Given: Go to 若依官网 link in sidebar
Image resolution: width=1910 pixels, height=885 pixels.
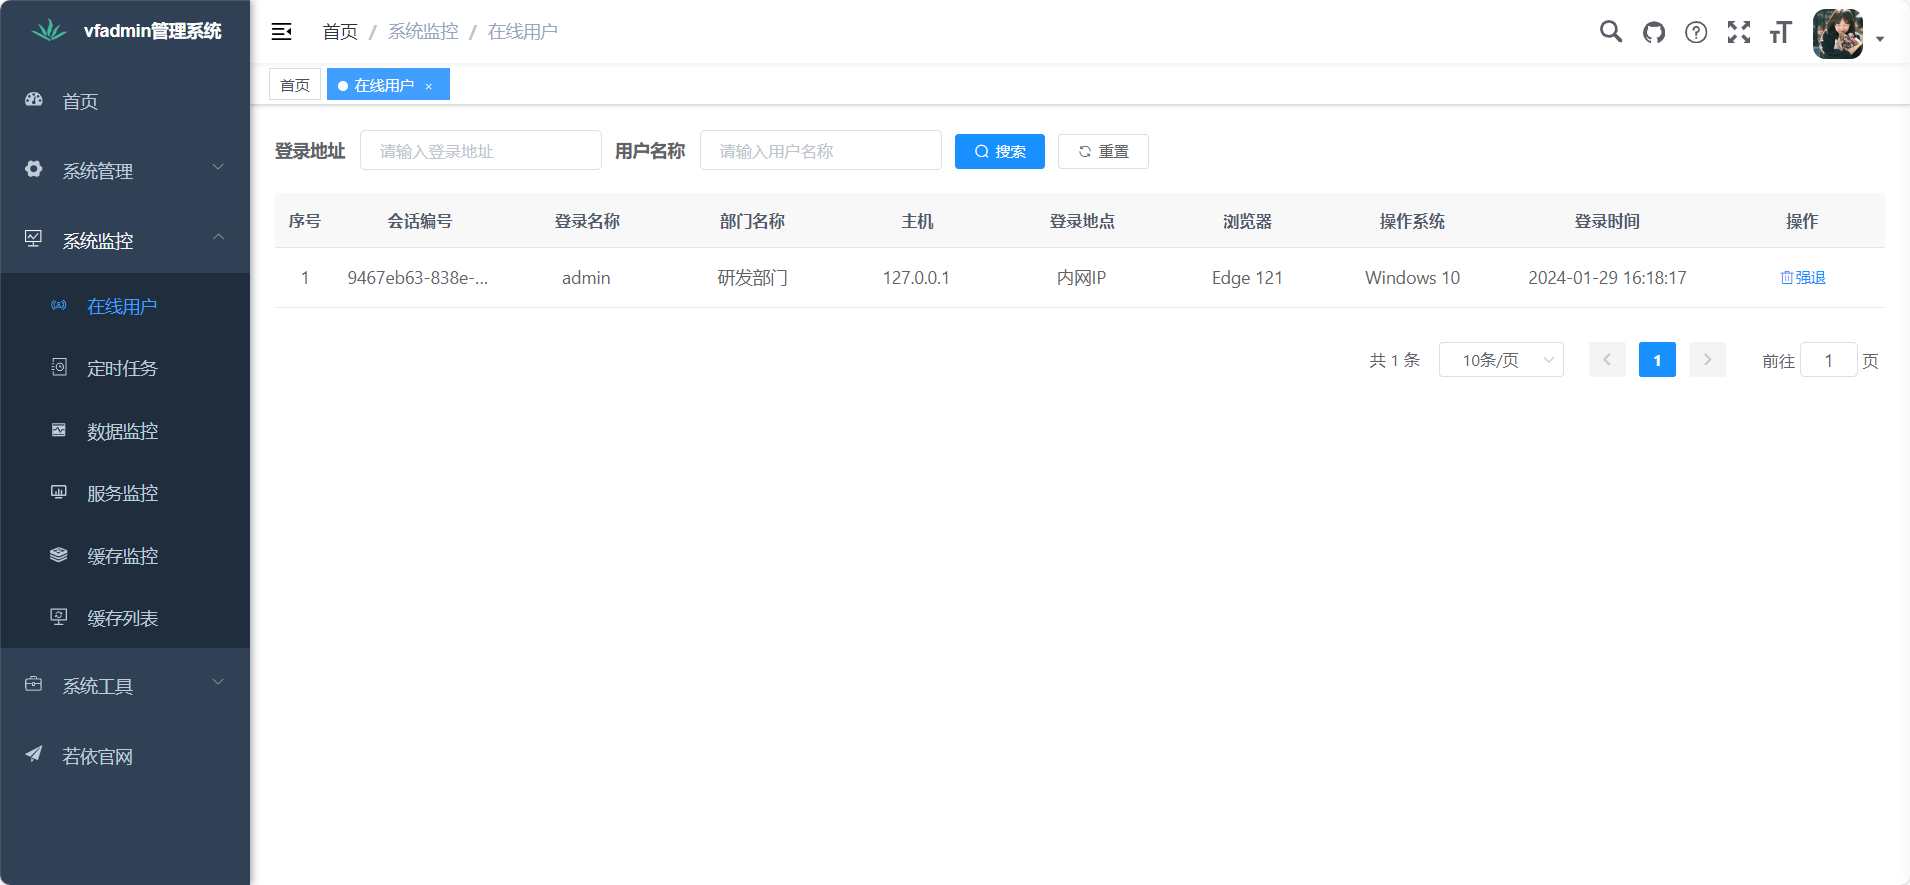Looking at the screenshot, I should point(97,757).
